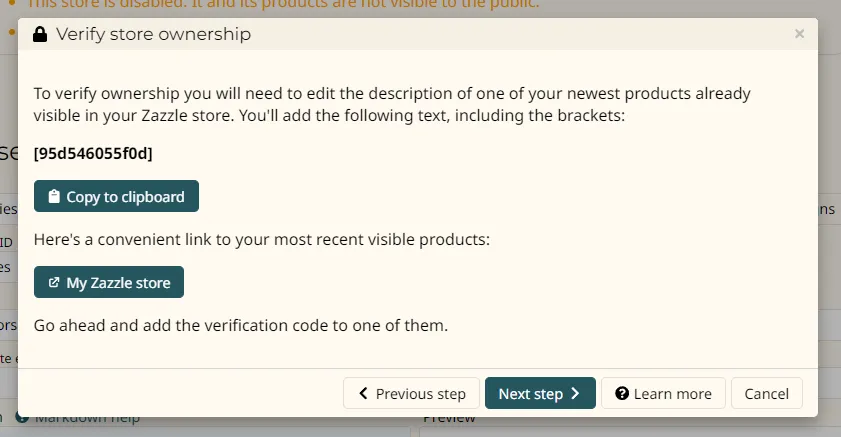This screenshot has height=437, width=841.
Task: Click the right chevron on Next step
Action: tap(575, 394)
